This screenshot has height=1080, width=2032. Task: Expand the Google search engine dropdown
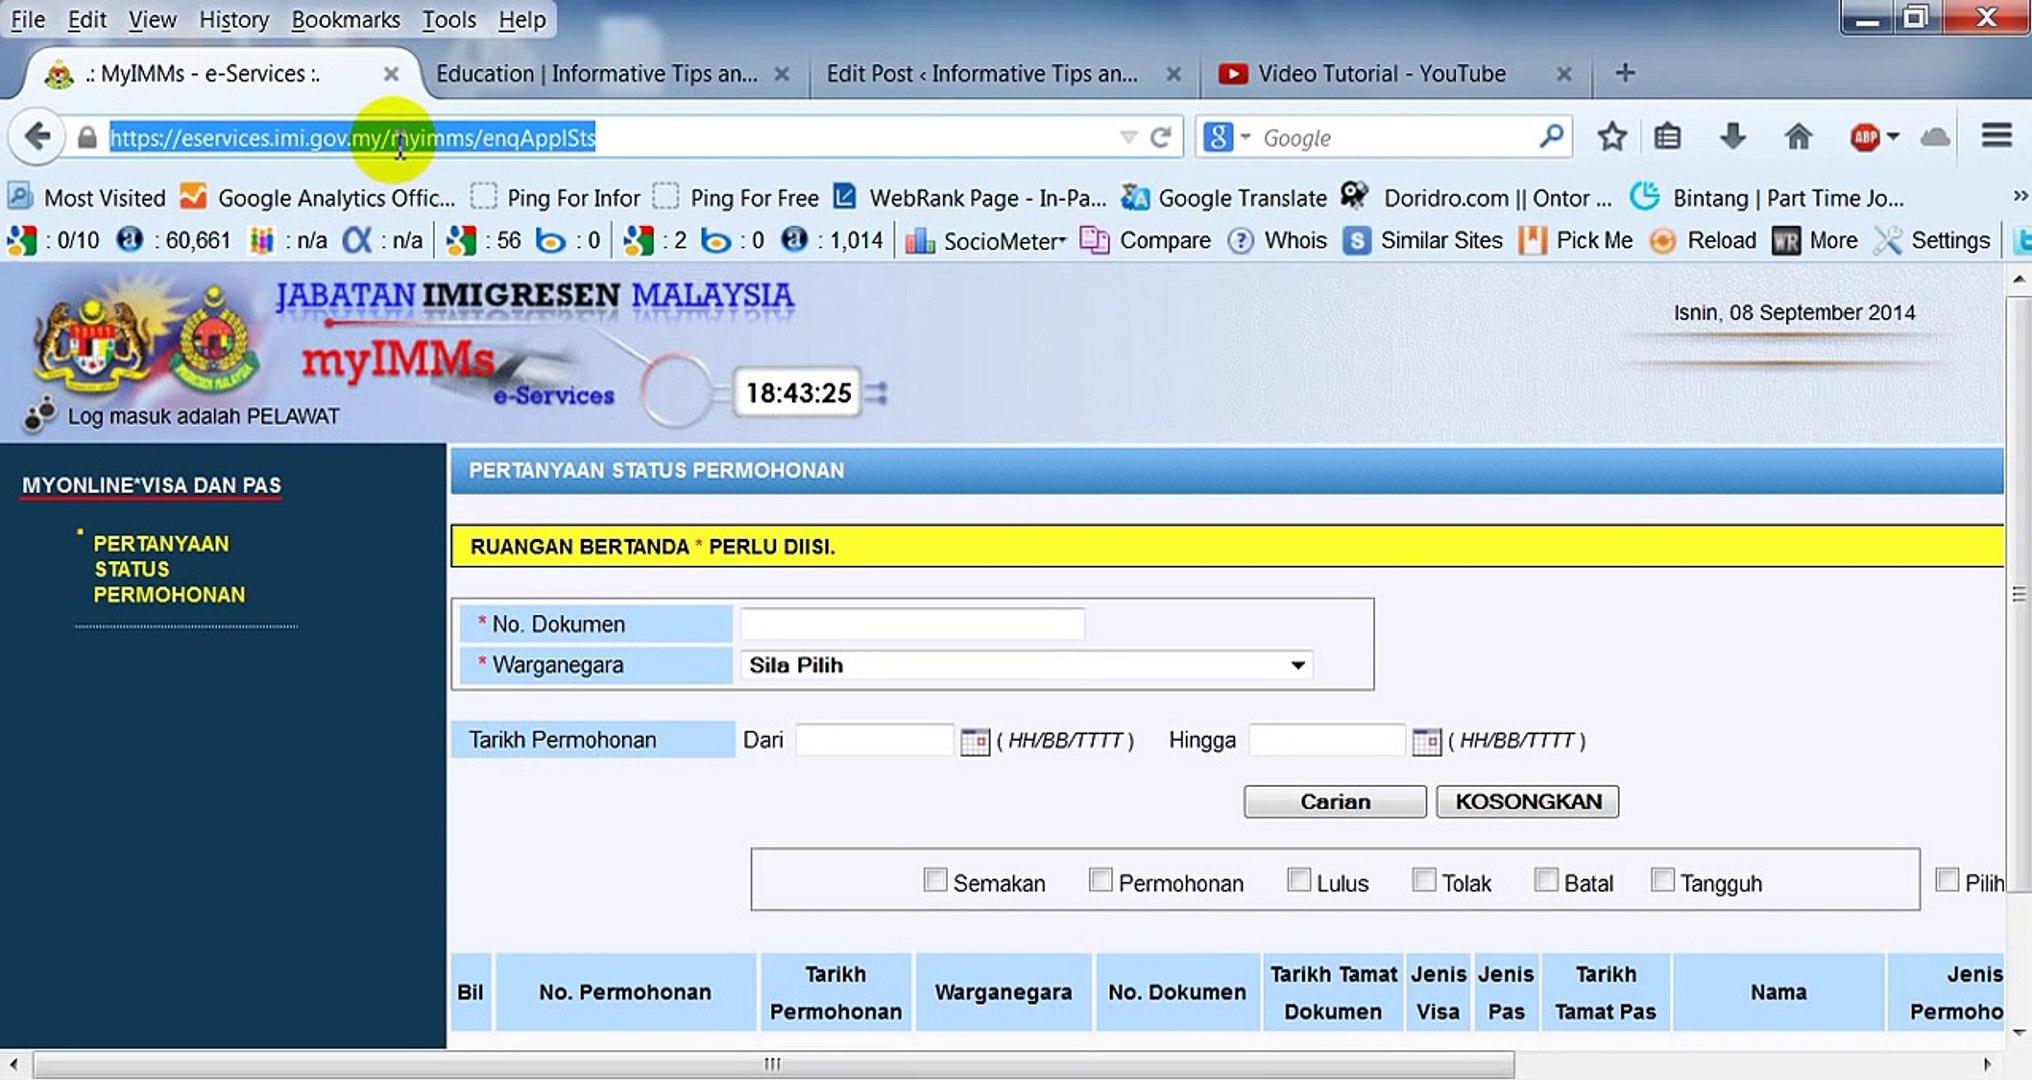point(1245,137)
